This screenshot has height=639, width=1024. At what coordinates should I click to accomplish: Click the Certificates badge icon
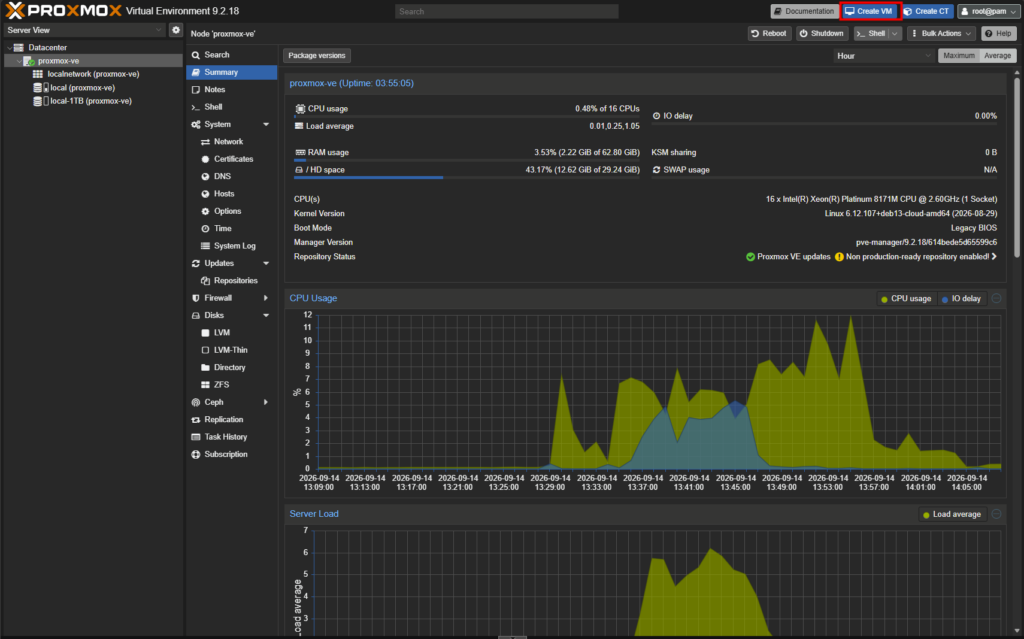click(206, 159)
